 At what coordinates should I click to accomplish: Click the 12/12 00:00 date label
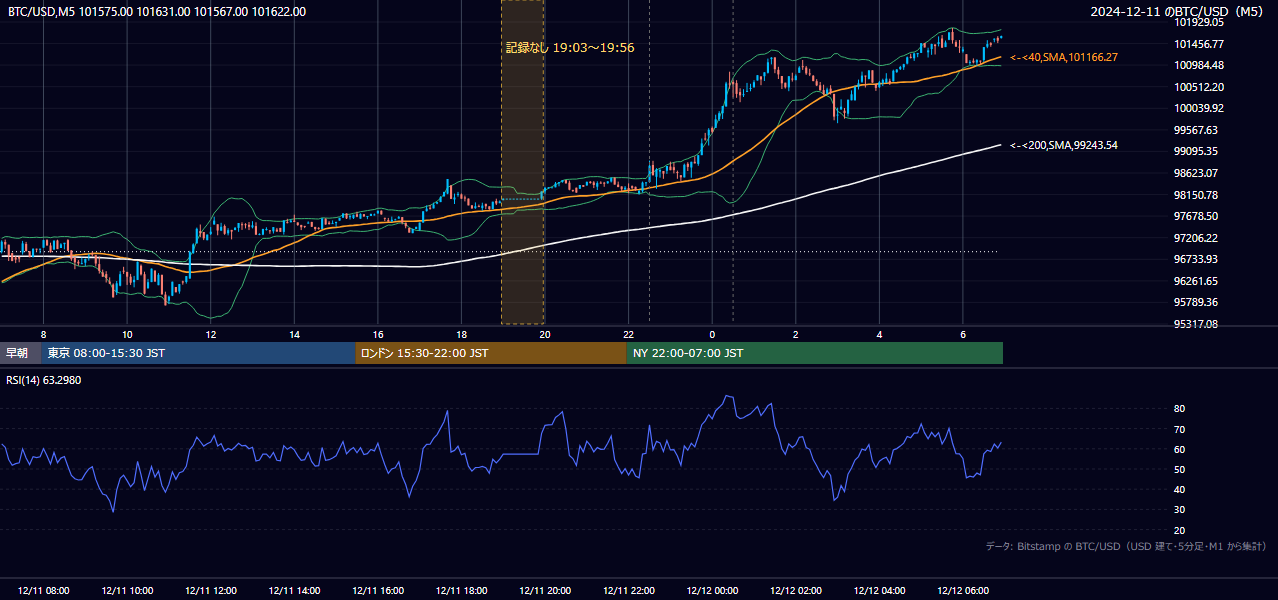click(712, 591)
